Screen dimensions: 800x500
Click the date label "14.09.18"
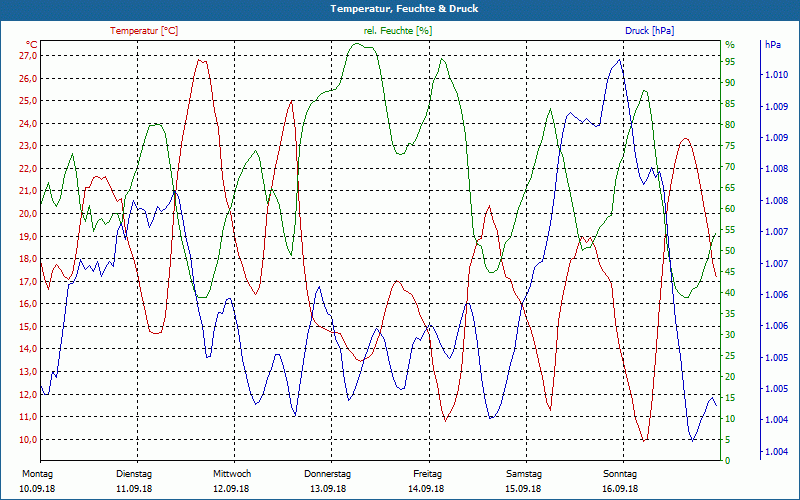(426, 489)
